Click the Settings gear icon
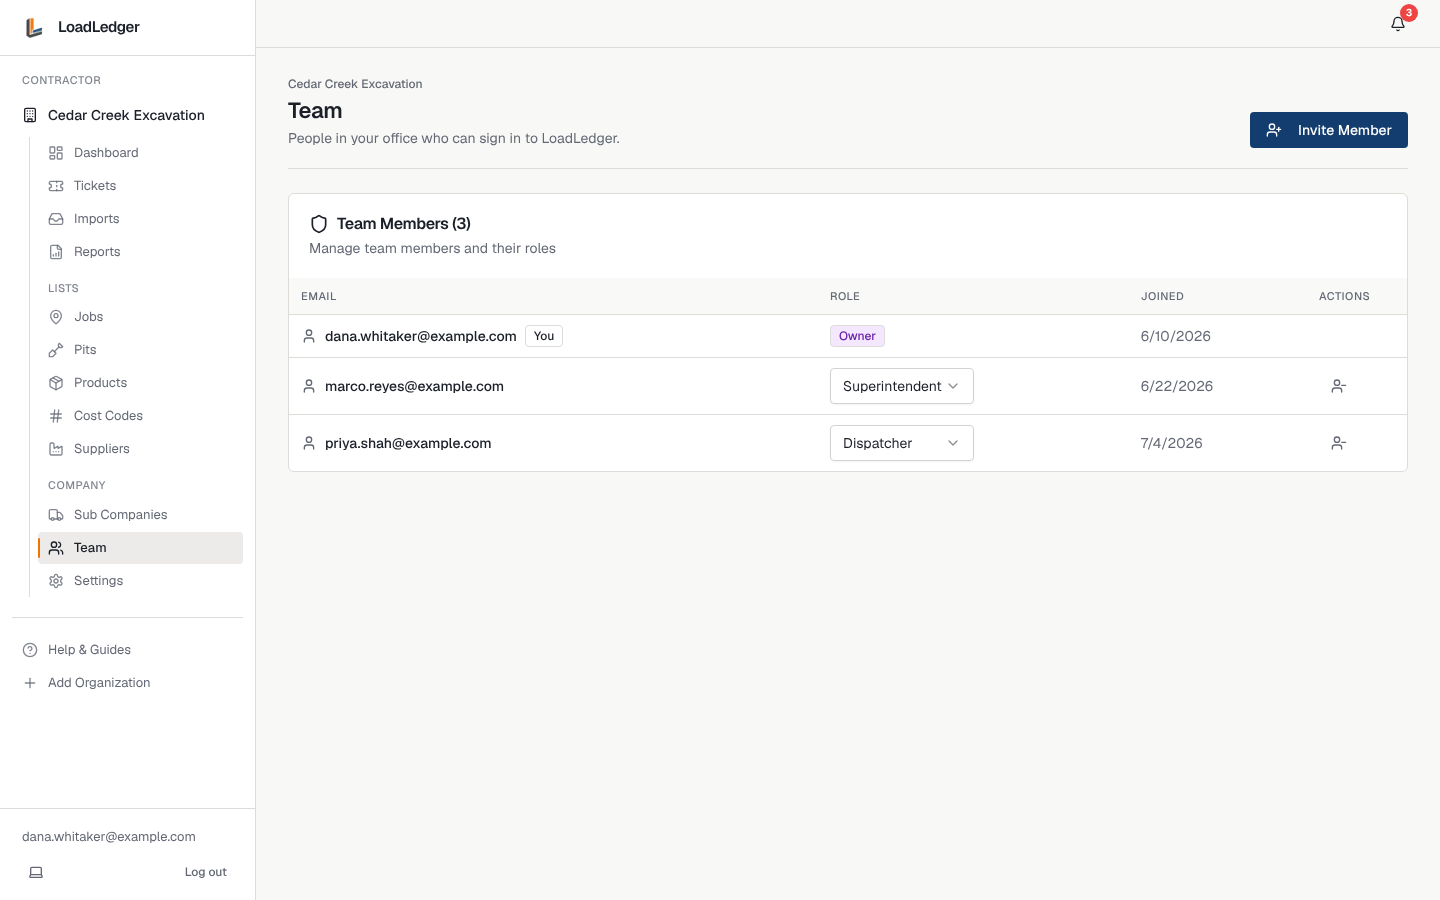Image resolution: width=1440 pixels, height=900 pixels. pyautogui.click(x=56, y=581)
